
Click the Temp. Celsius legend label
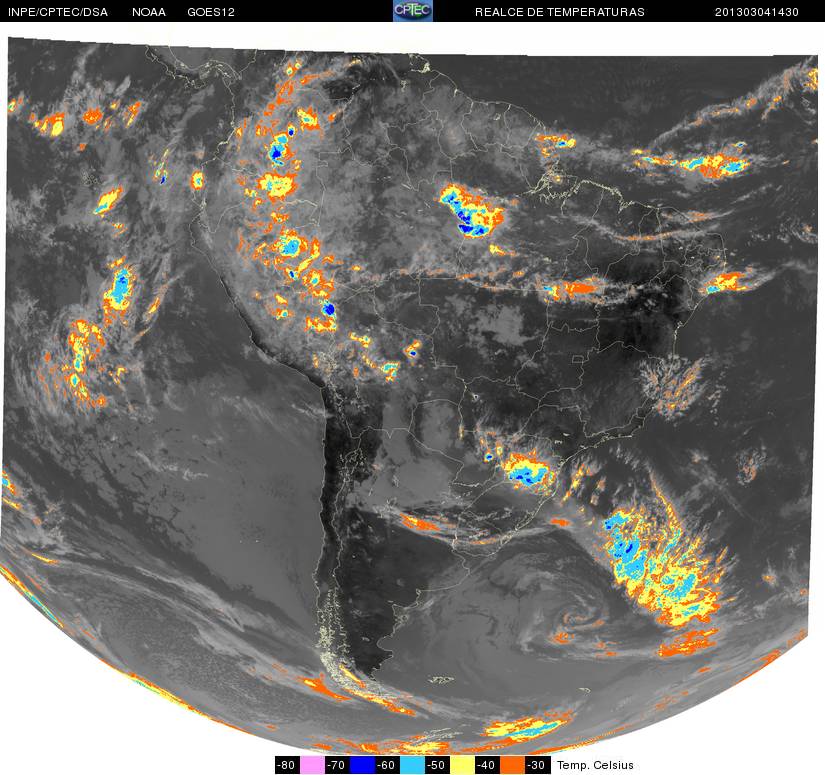pos(595,765)
